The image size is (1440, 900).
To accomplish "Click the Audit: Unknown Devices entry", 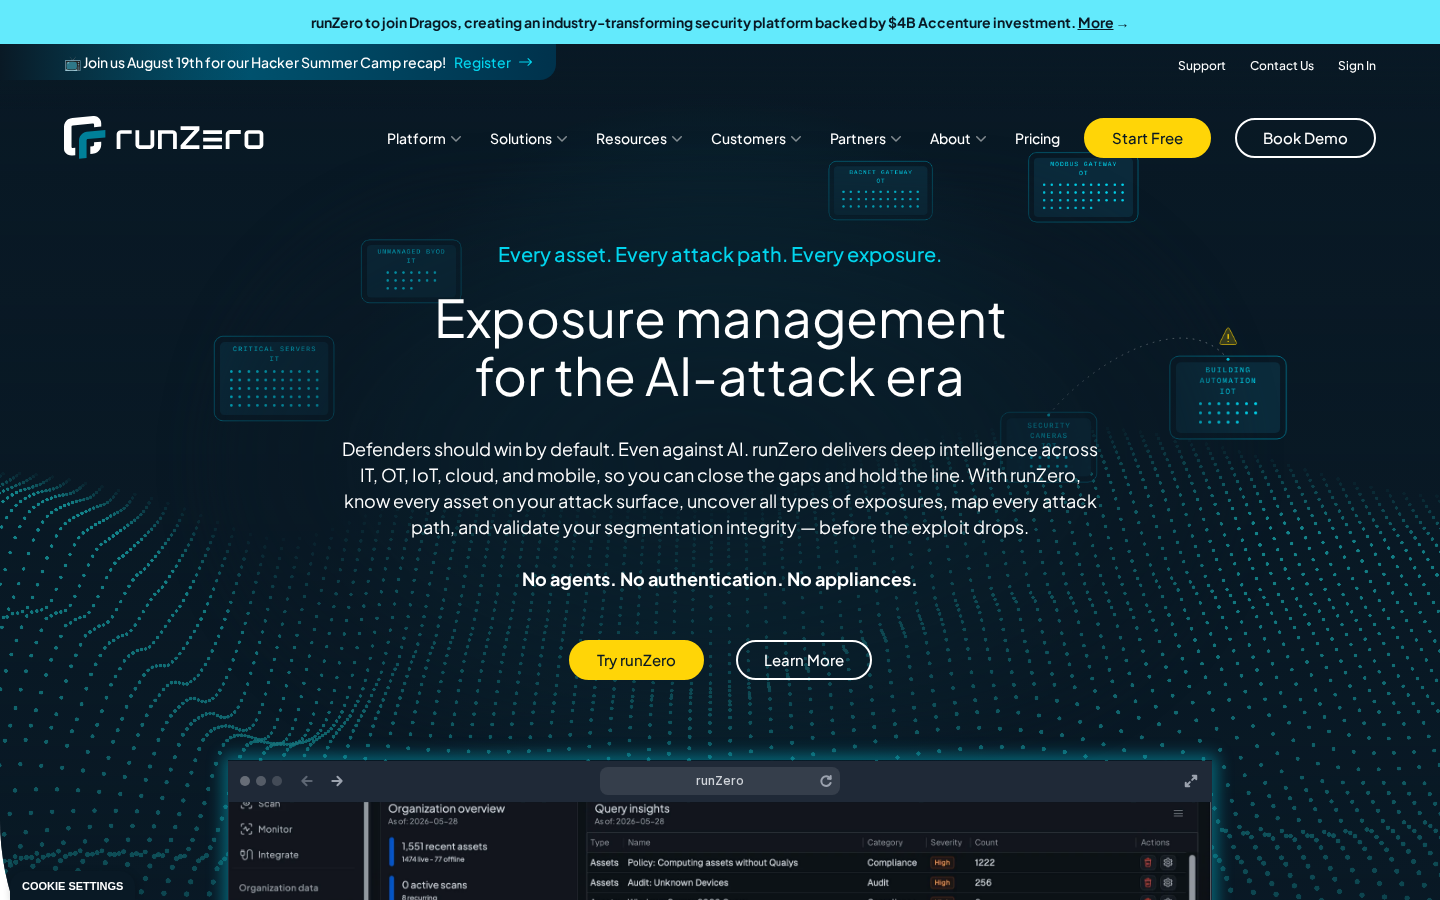I will tap(678, 883).
